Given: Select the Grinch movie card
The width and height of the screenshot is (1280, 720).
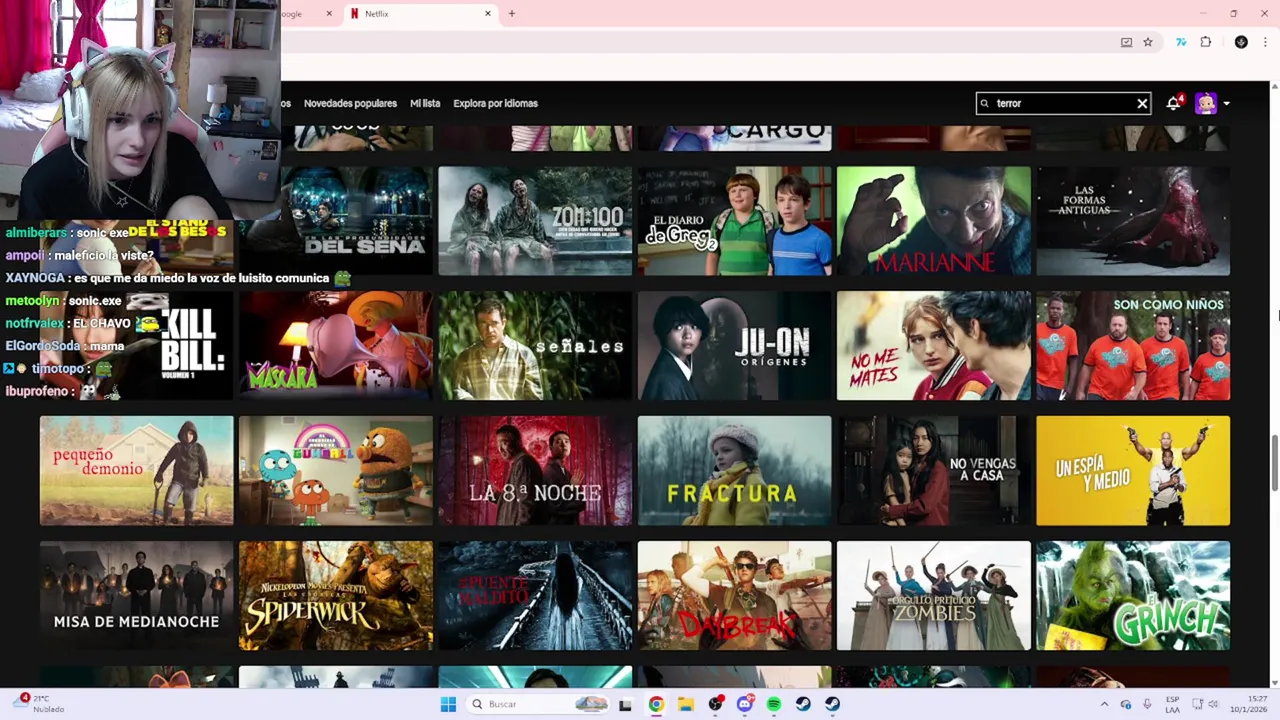Looking at the screenshot, I should 1133,596.
